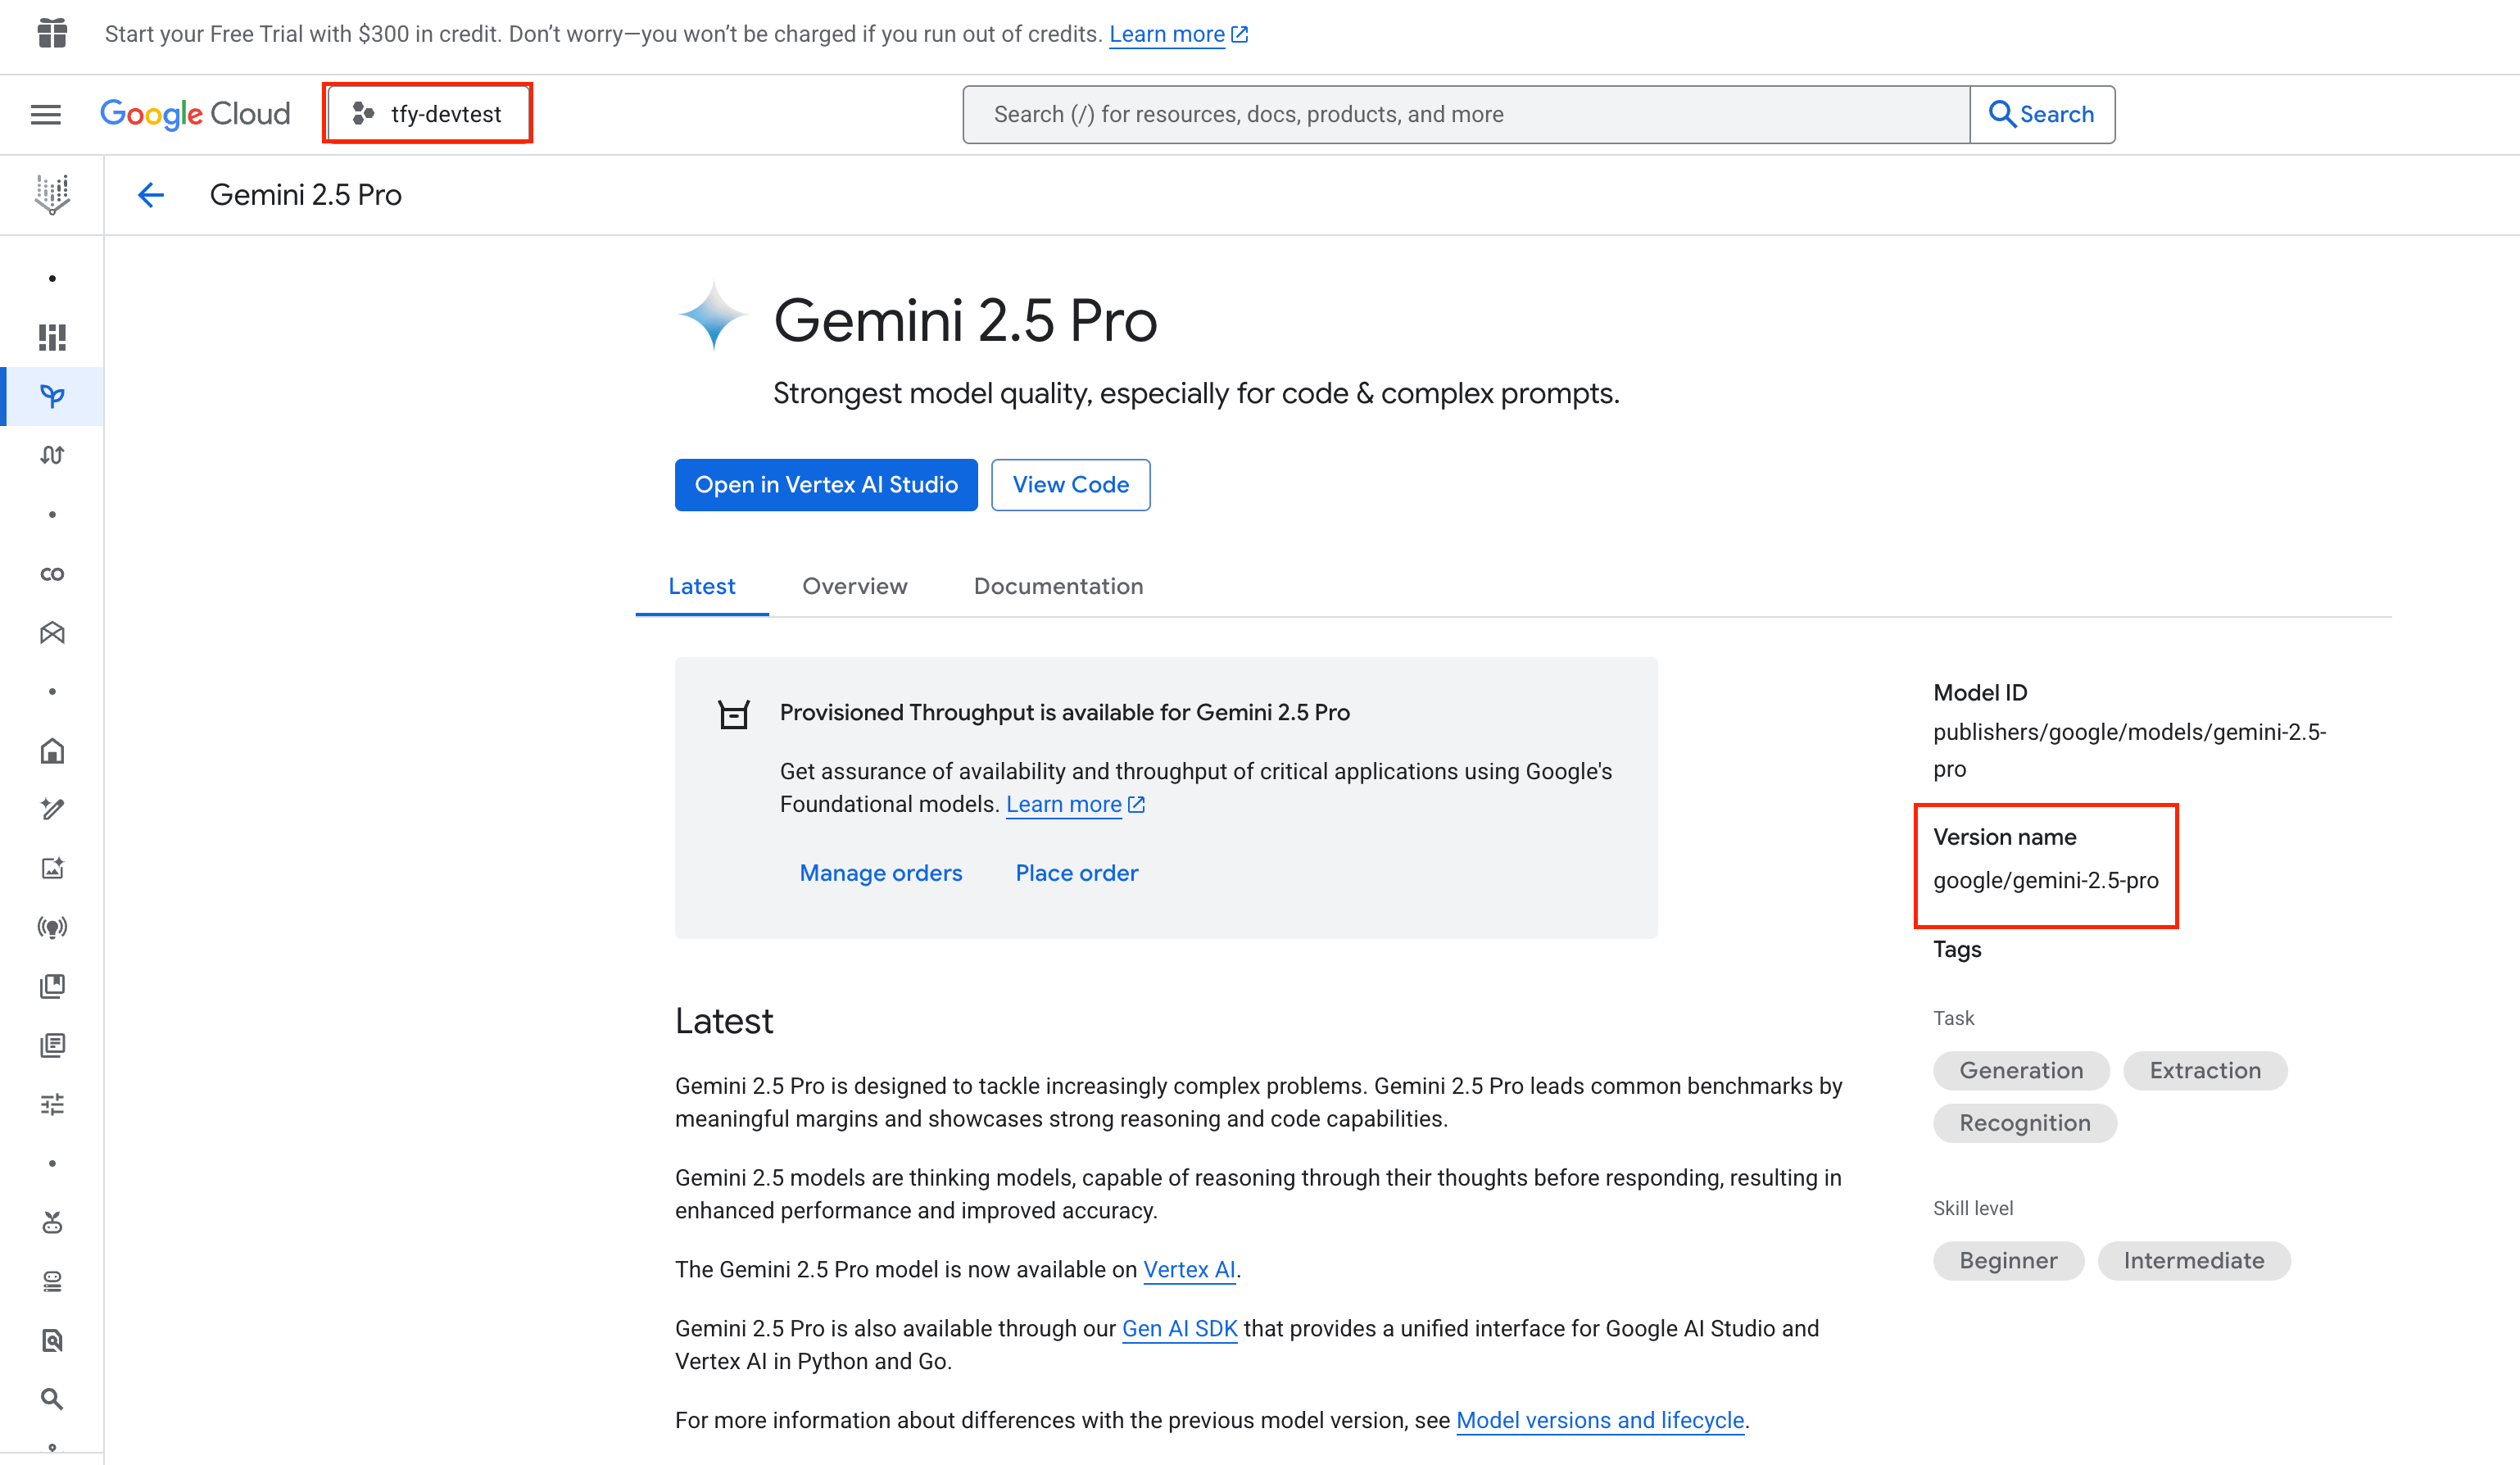This screenshot has width=2520, height=1465.
Task: Click the View Code button
Action: [x=1070, y=485]
